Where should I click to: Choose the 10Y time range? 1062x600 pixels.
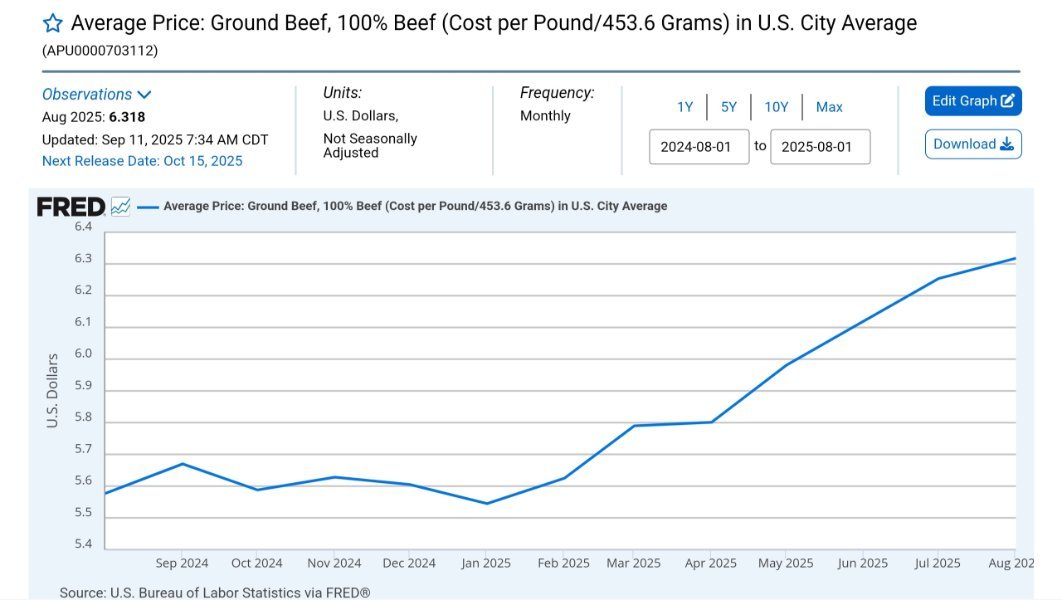(776, 107)
